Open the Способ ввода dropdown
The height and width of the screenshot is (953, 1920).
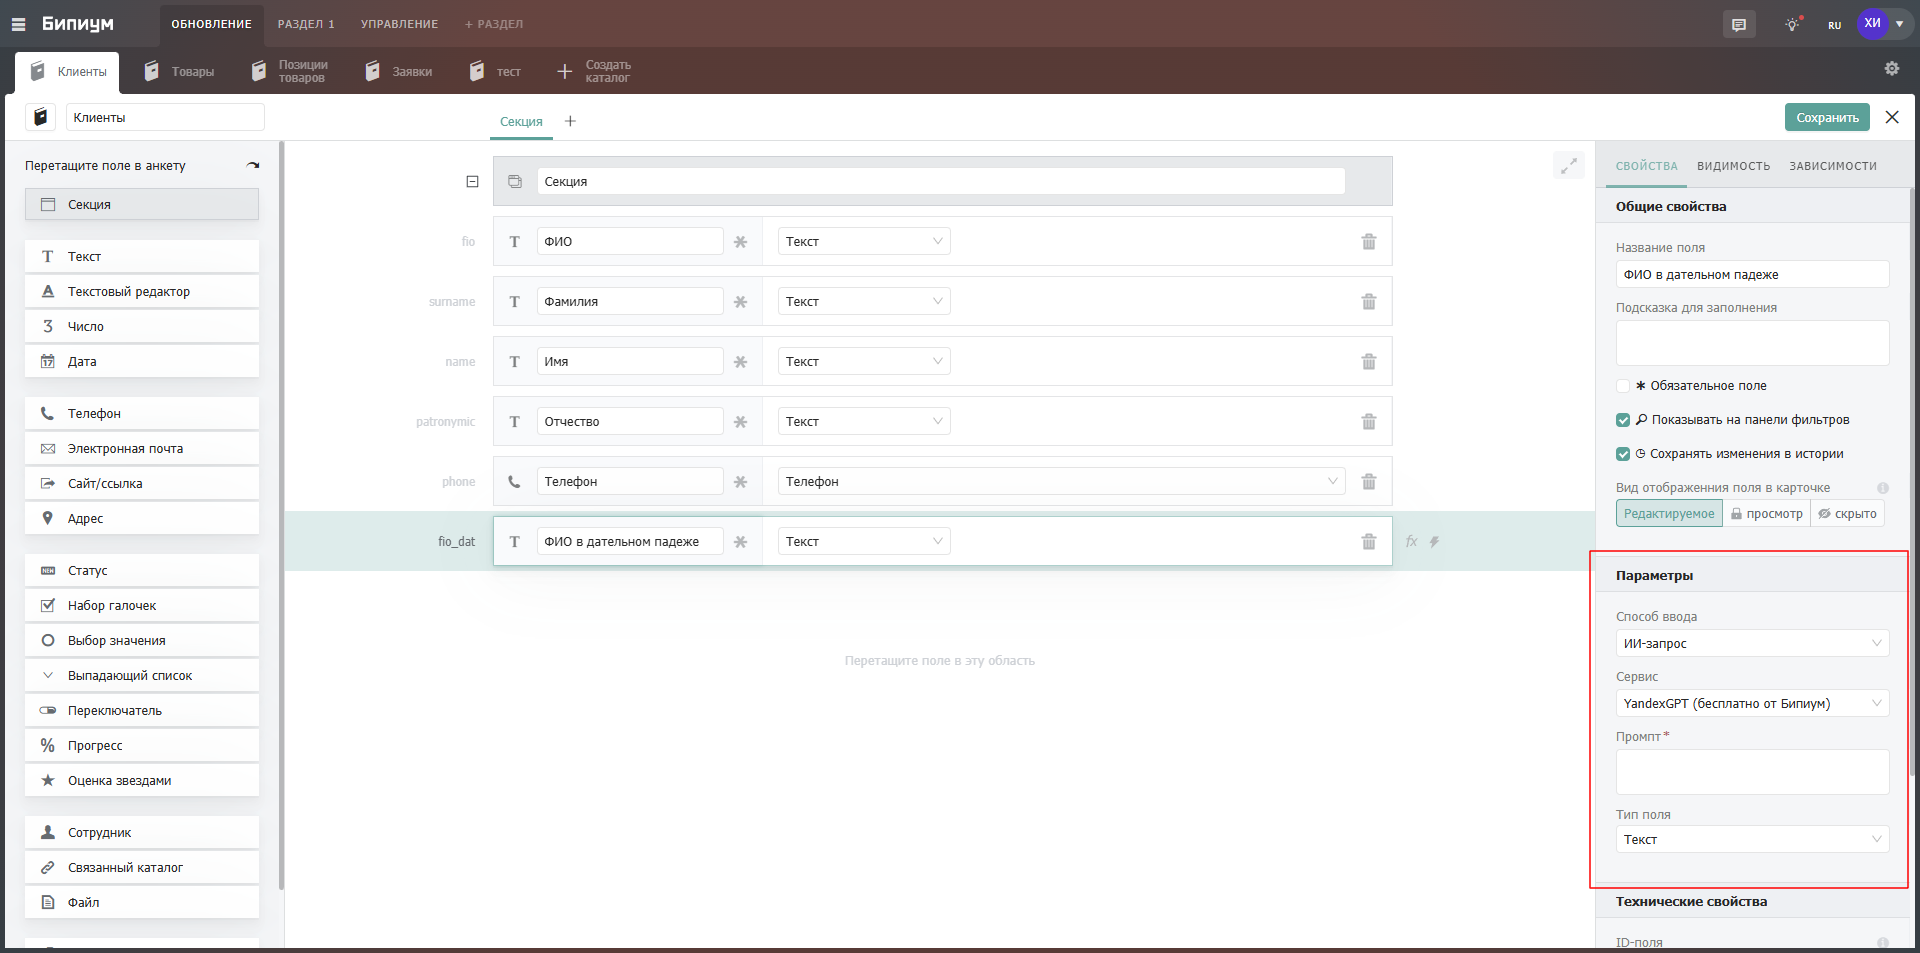1751,643
